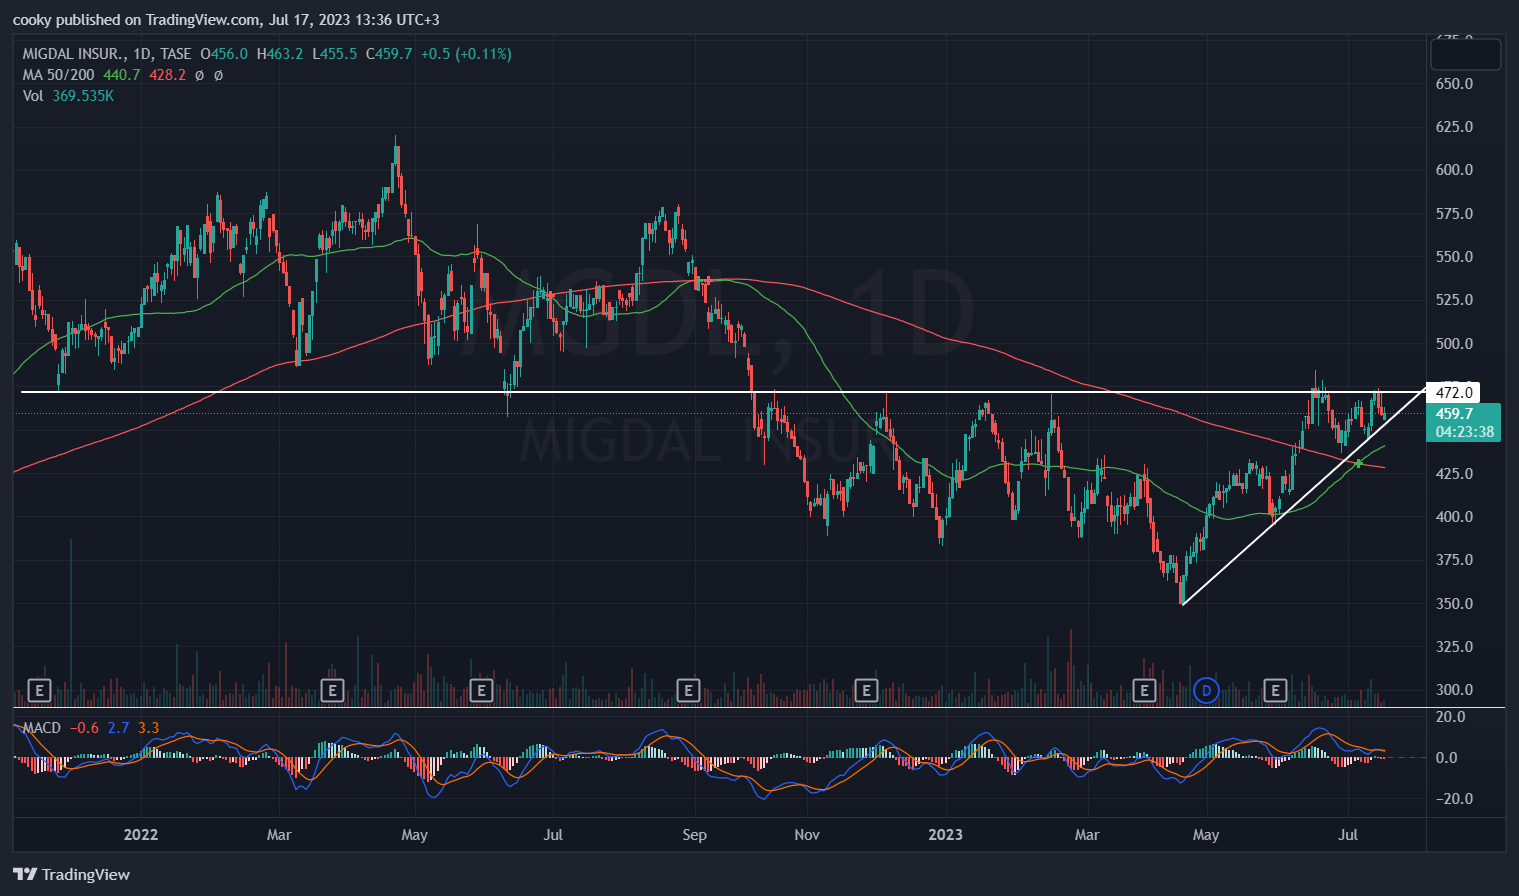Click the 350.0 price axis label
The width and height of the screenshot is (1519, 896).
pos(1455,604)
